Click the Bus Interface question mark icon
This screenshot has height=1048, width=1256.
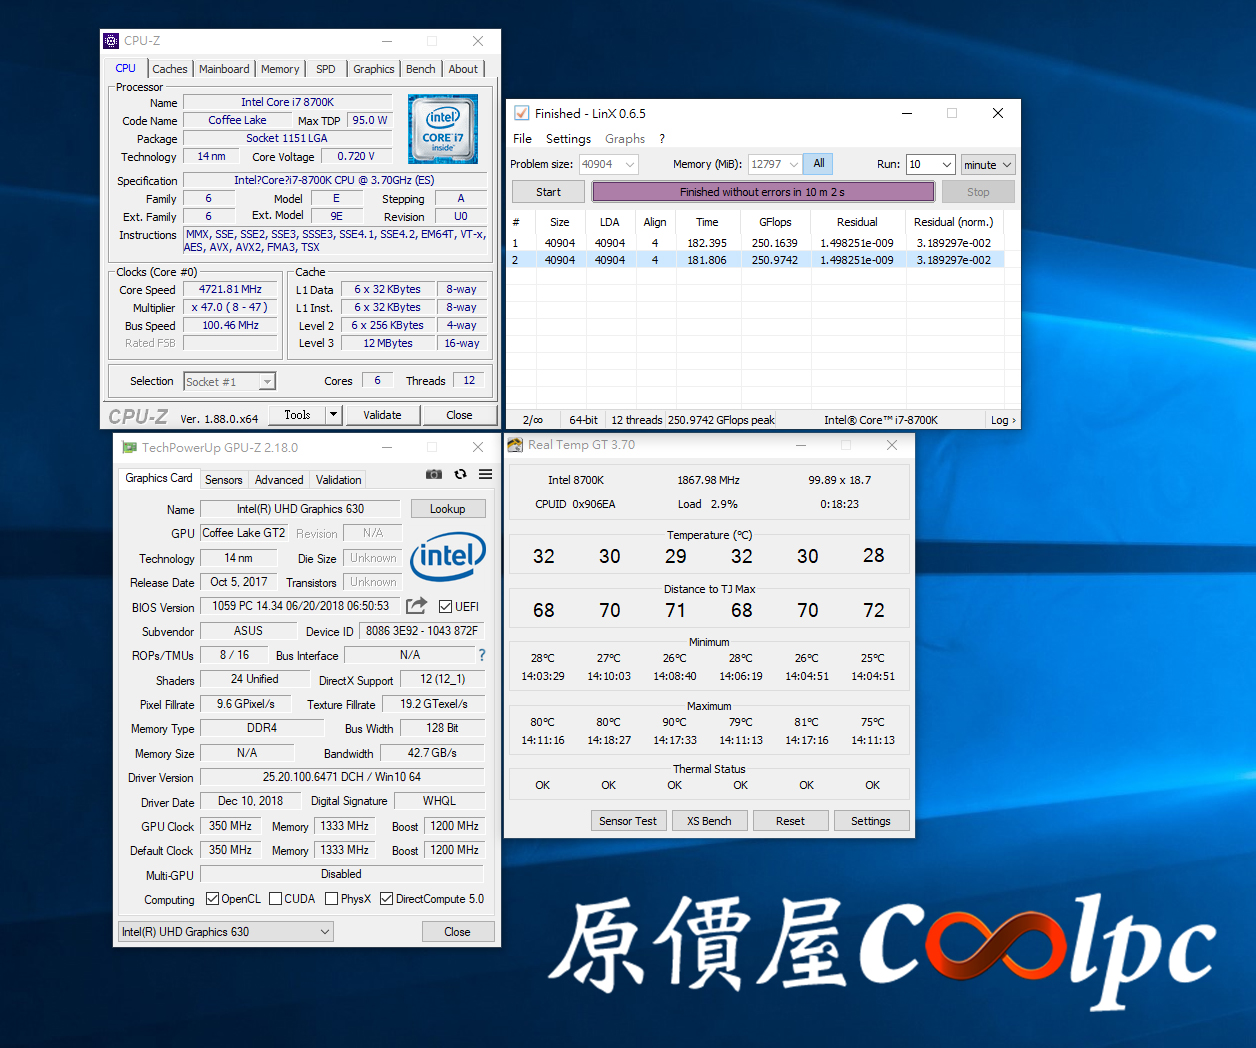[x=482, y=655]
